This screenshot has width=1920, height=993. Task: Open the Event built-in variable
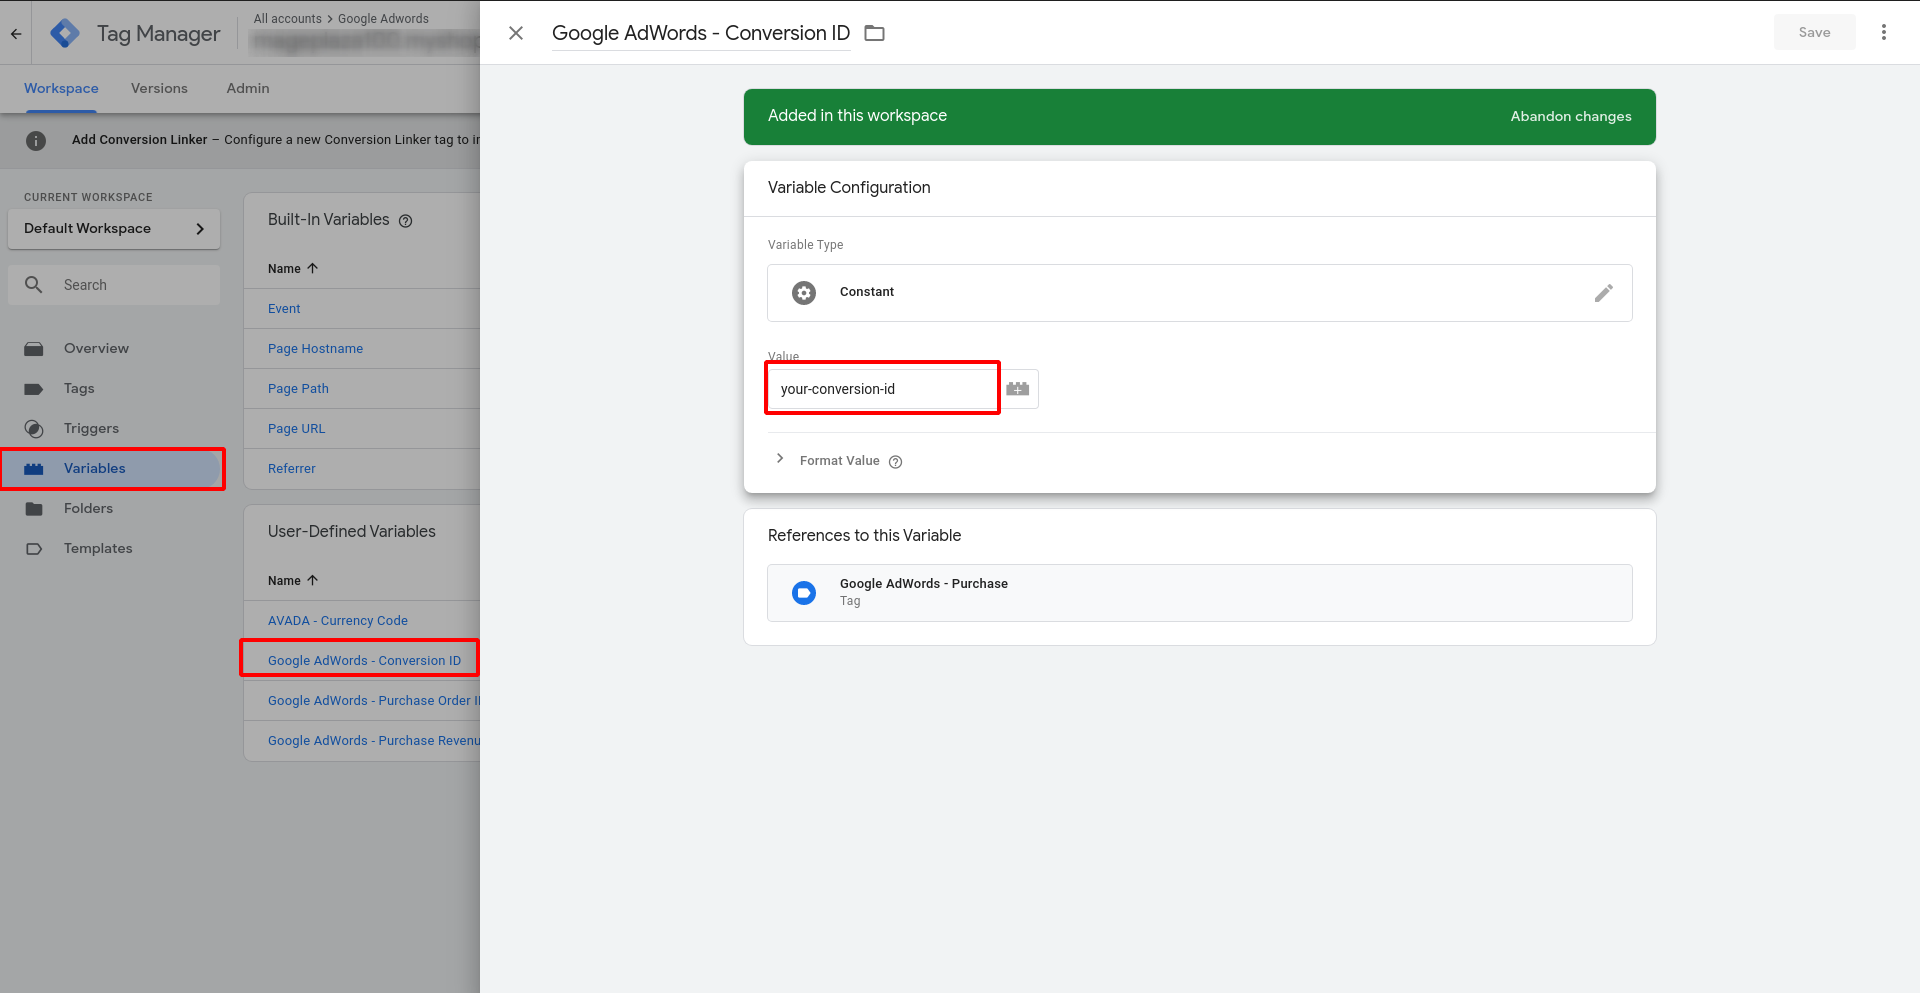click(x=284, y=308)
